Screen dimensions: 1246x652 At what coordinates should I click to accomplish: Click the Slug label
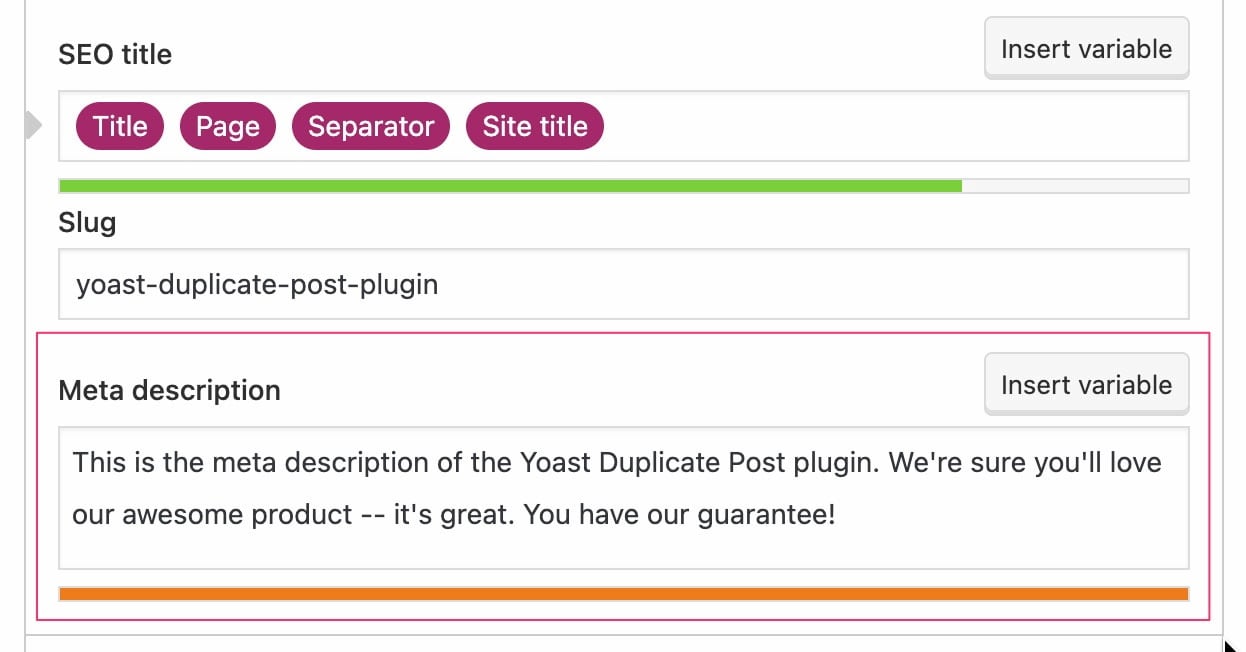(87, 222)
